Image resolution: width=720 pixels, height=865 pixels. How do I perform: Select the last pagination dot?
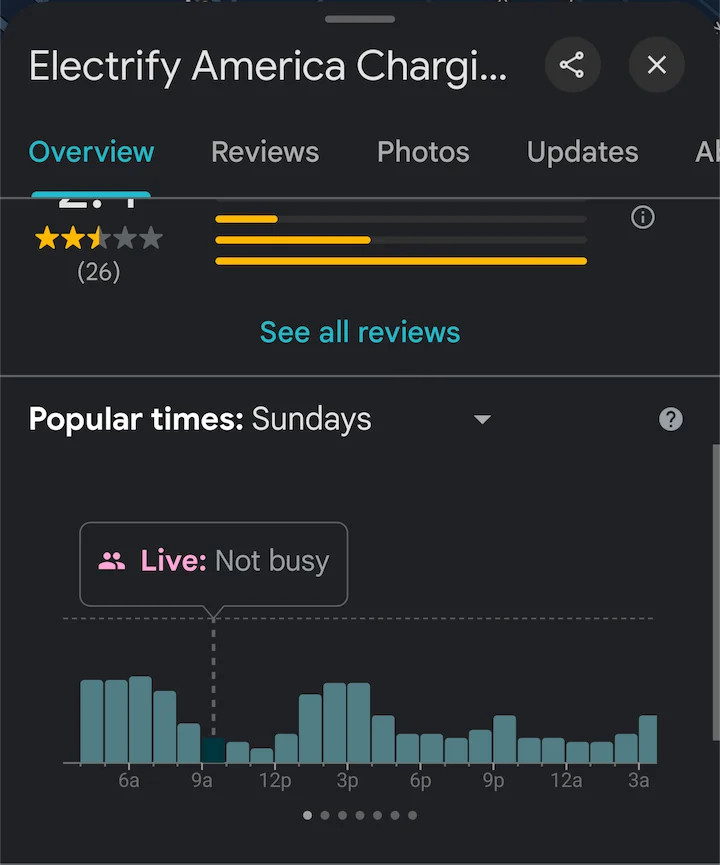coord(412,815)
